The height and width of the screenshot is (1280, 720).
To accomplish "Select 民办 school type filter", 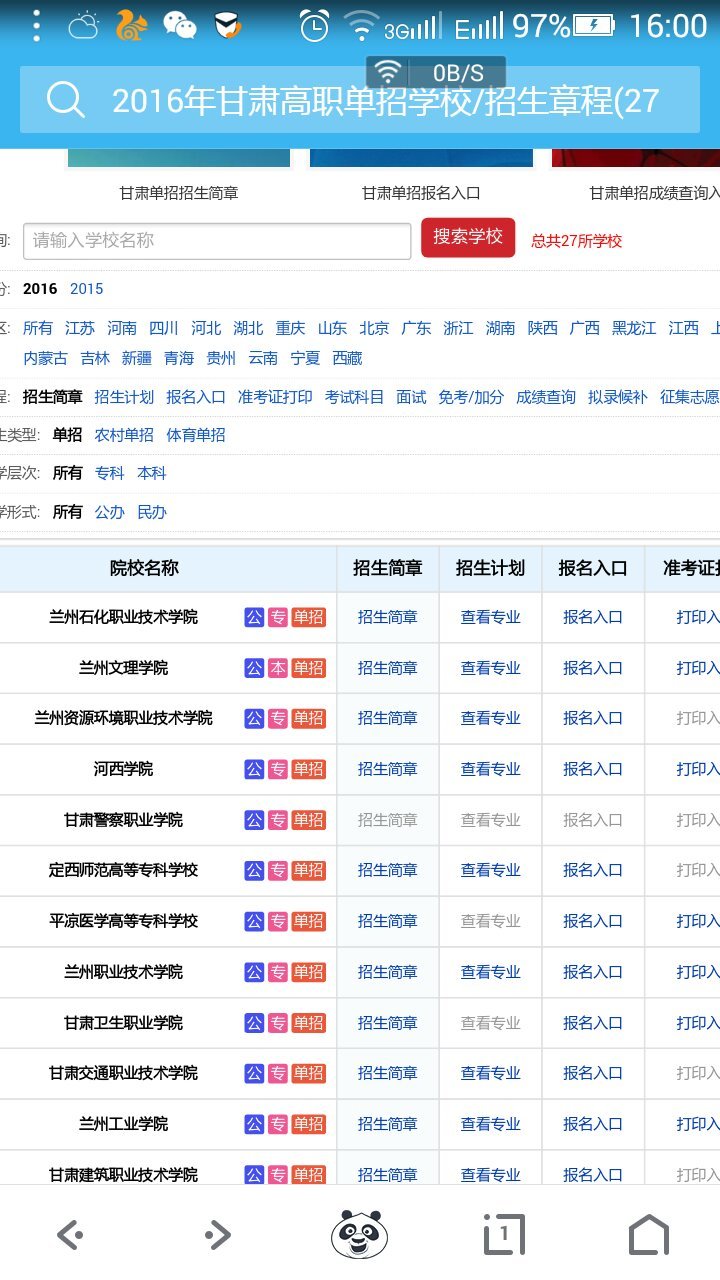I will pyautogui.click(x=152, y=512).
